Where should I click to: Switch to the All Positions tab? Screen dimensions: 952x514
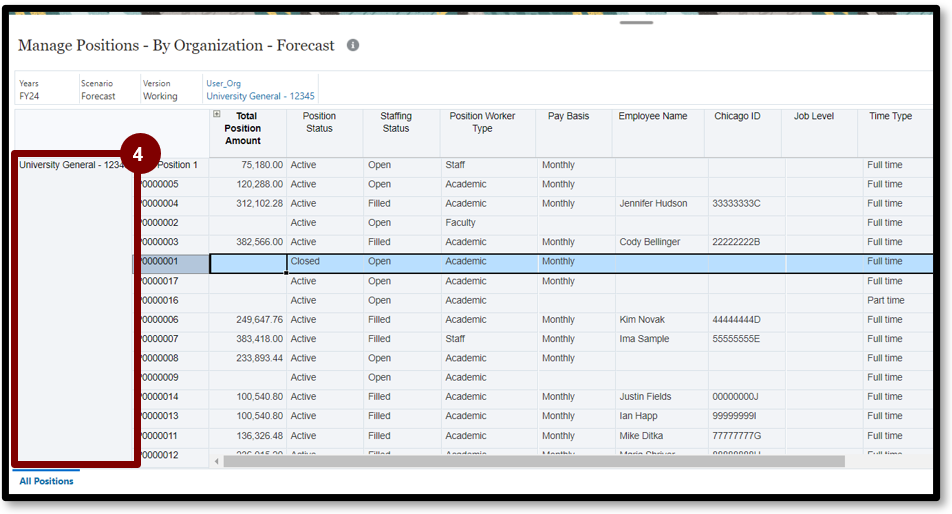[46, 481]
